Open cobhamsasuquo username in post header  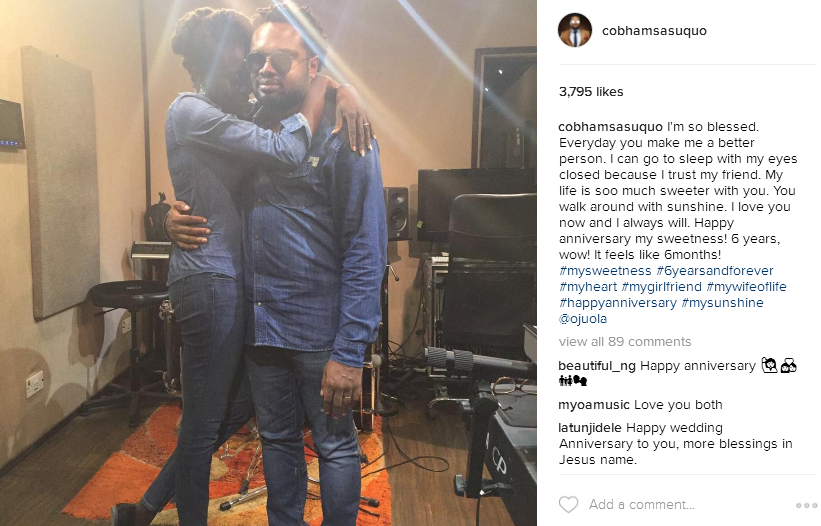click(x=654, y=31)
